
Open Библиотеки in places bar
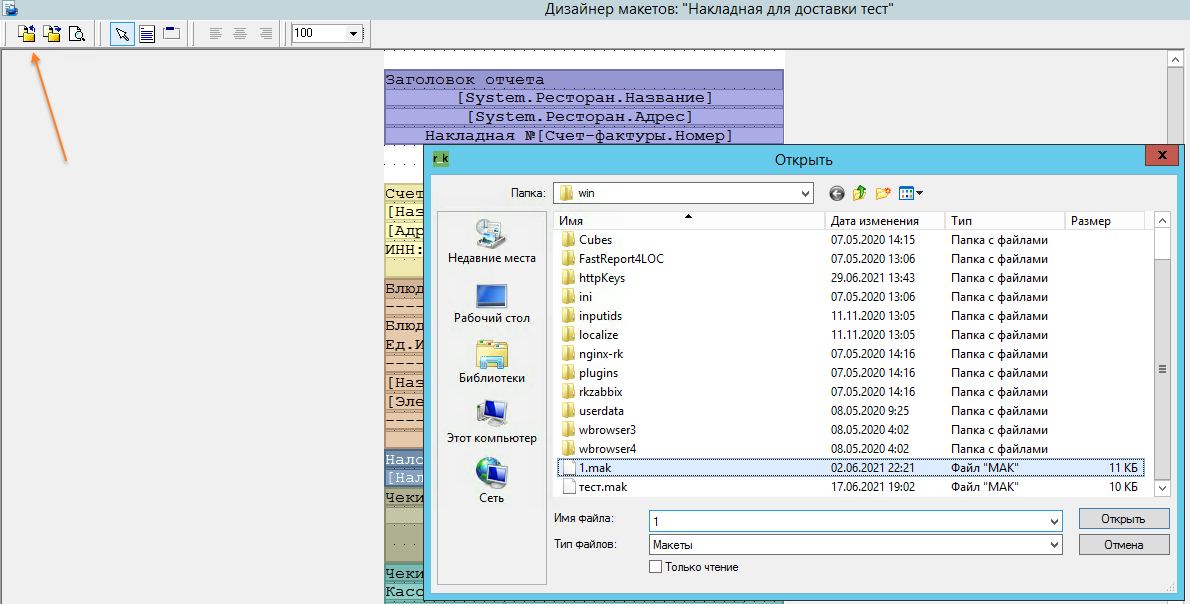(x=492, y=363)
